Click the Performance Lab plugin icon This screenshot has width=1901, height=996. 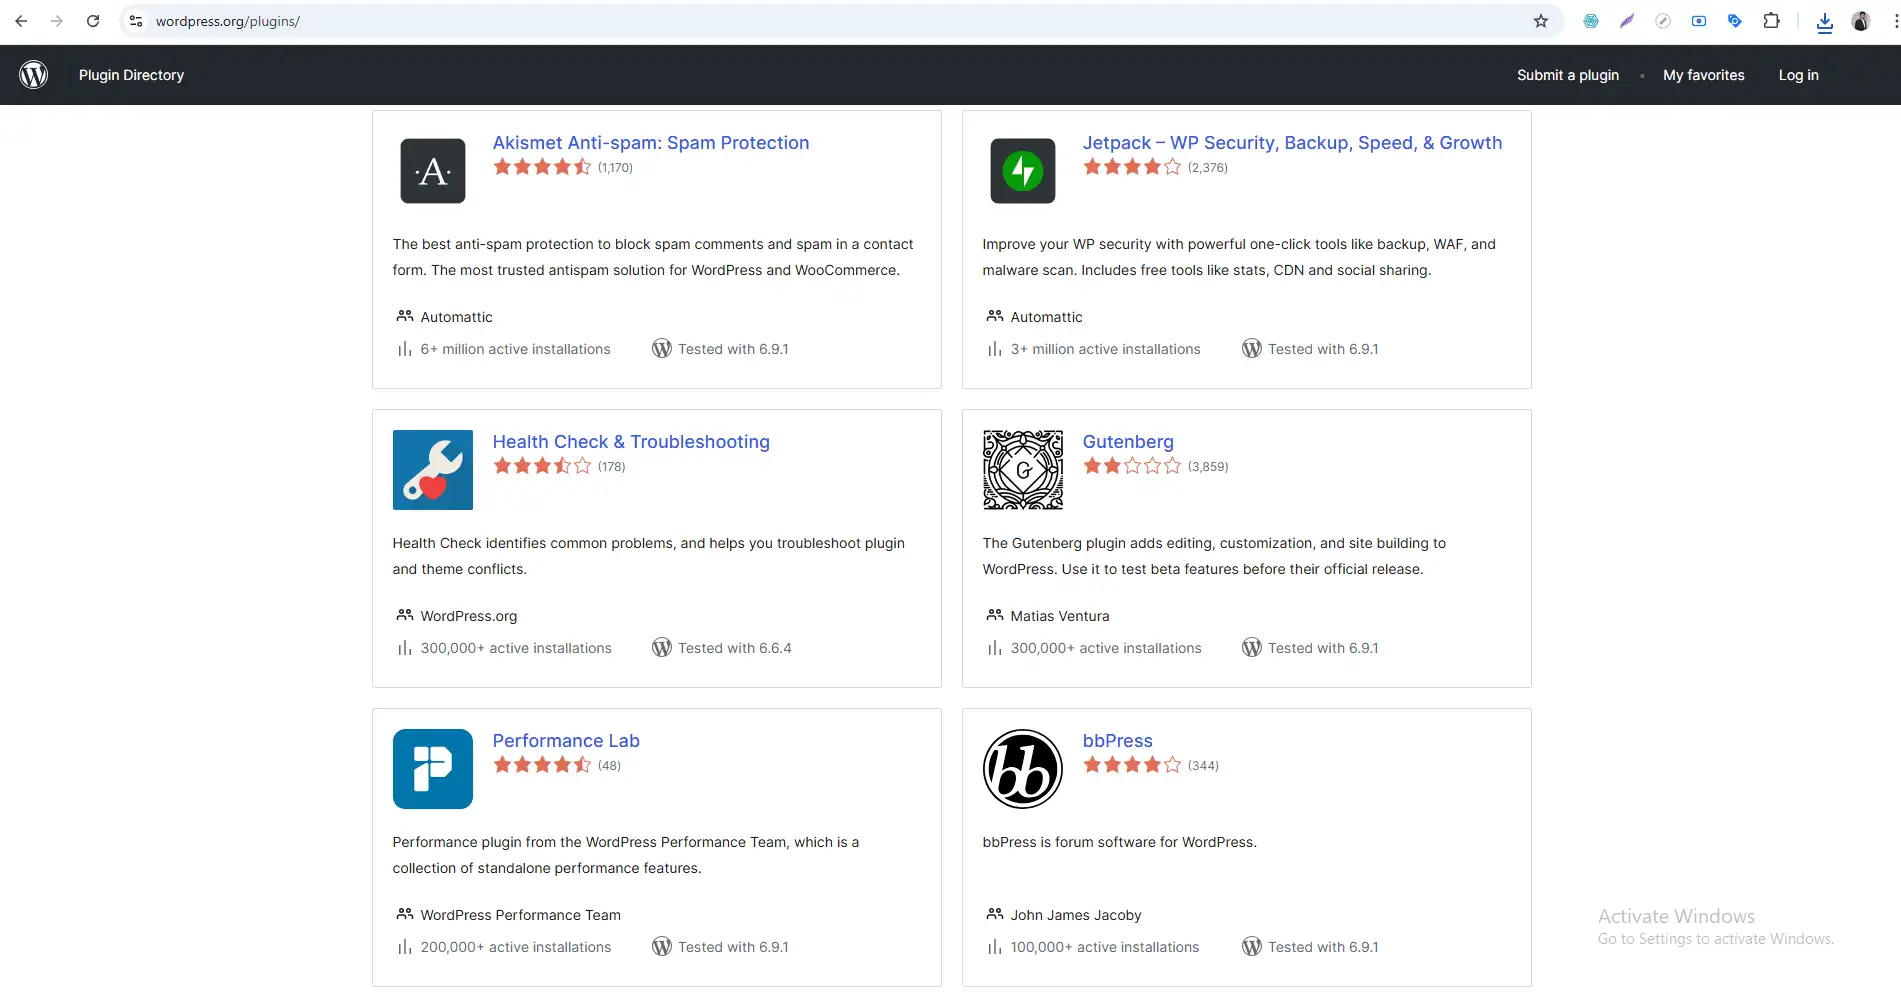point(432,768)
